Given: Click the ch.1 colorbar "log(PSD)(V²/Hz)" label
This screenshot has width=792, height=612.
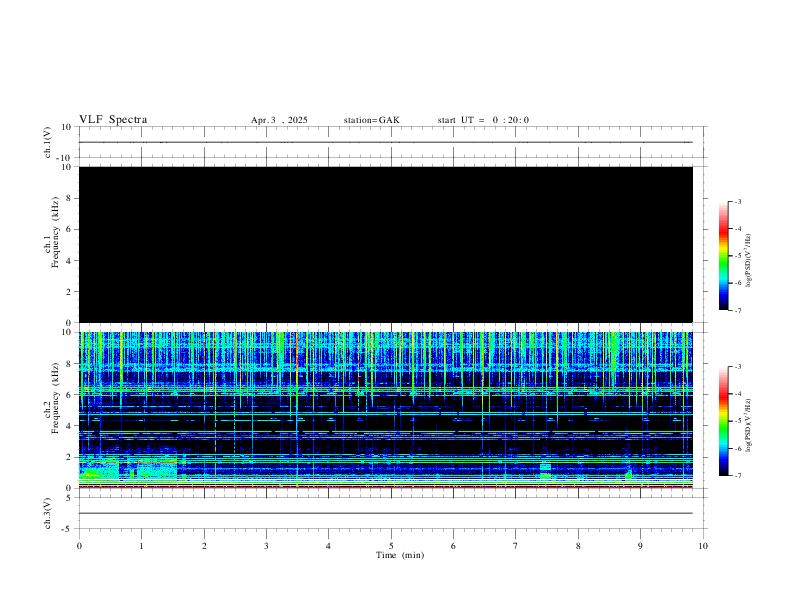Looking at the screenshot, I should (749, 260).
